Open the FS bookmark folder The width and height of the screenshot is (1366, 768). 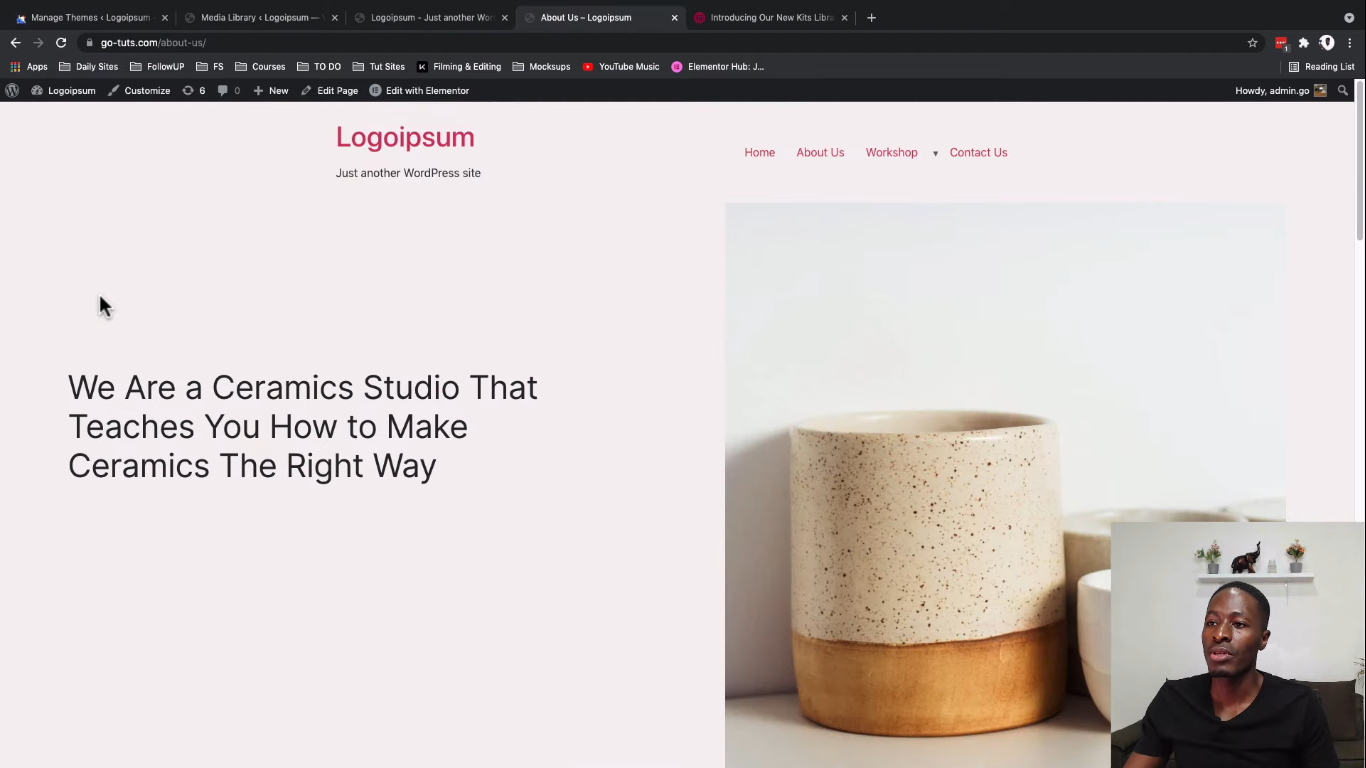click(x=210, y=67)
